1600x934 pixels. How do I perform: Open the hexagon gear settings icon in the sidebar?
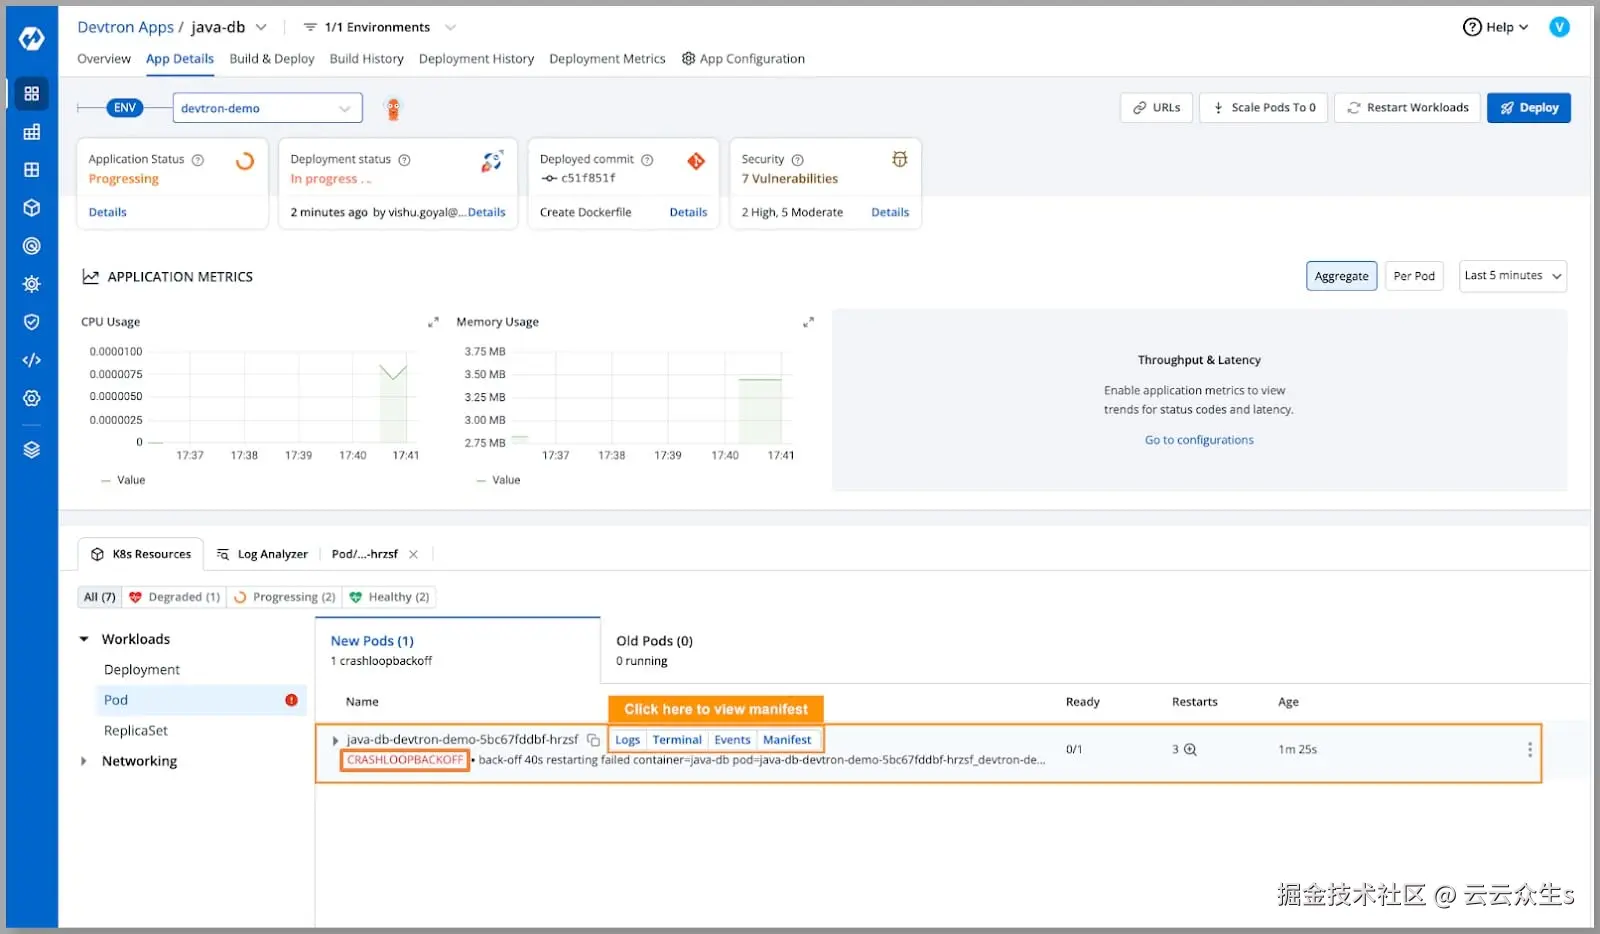pos(32,398)
